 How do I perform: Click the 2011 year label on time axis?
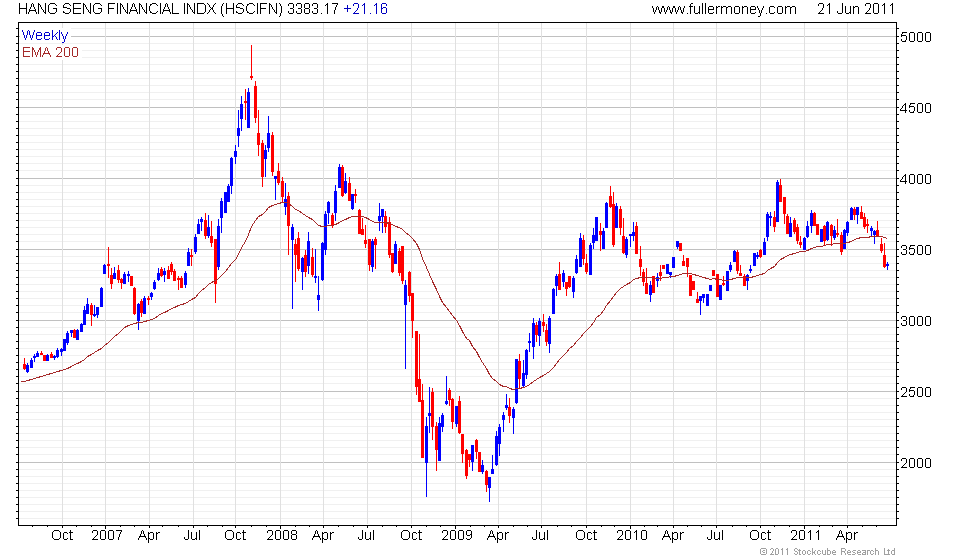(805, 536)
